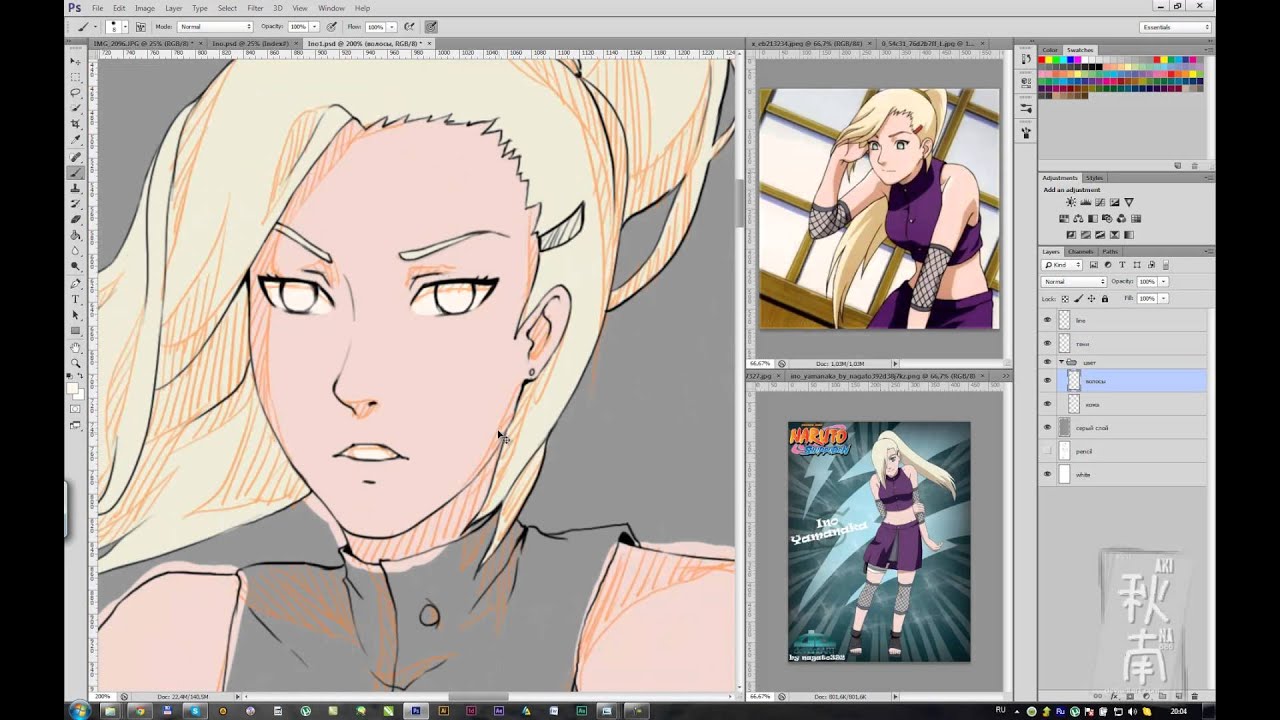This screenshot has width=1280, height=720.
Task: Open the Image menu
Action: (145, 8)
